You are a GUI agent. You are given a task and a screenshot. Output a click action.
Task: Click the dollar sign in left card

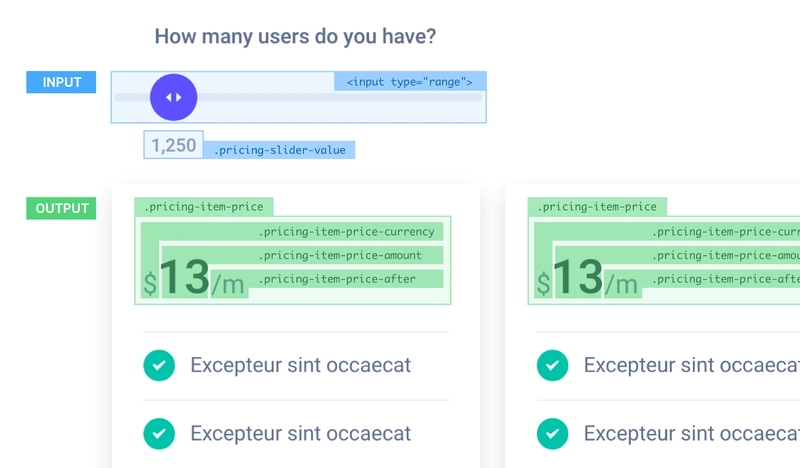(x=150, y=284)
